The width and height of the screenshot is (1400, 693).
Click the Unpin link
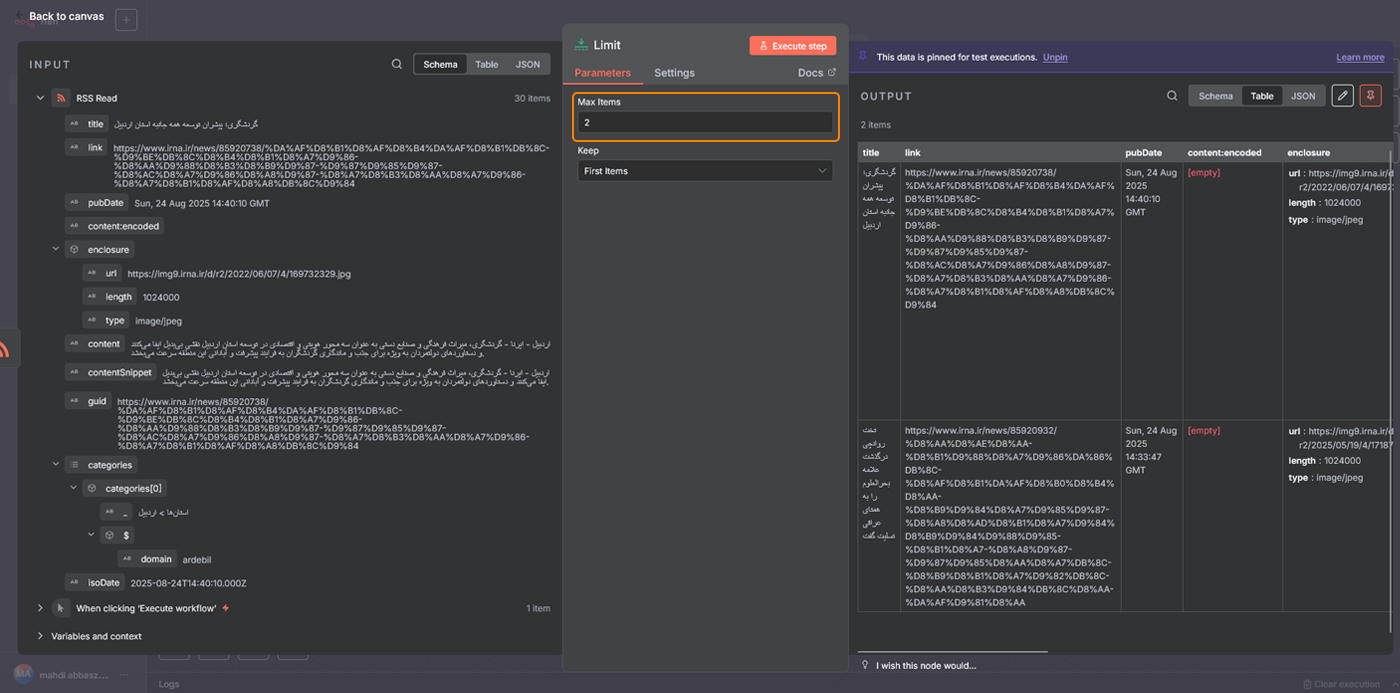(1055, 57)
